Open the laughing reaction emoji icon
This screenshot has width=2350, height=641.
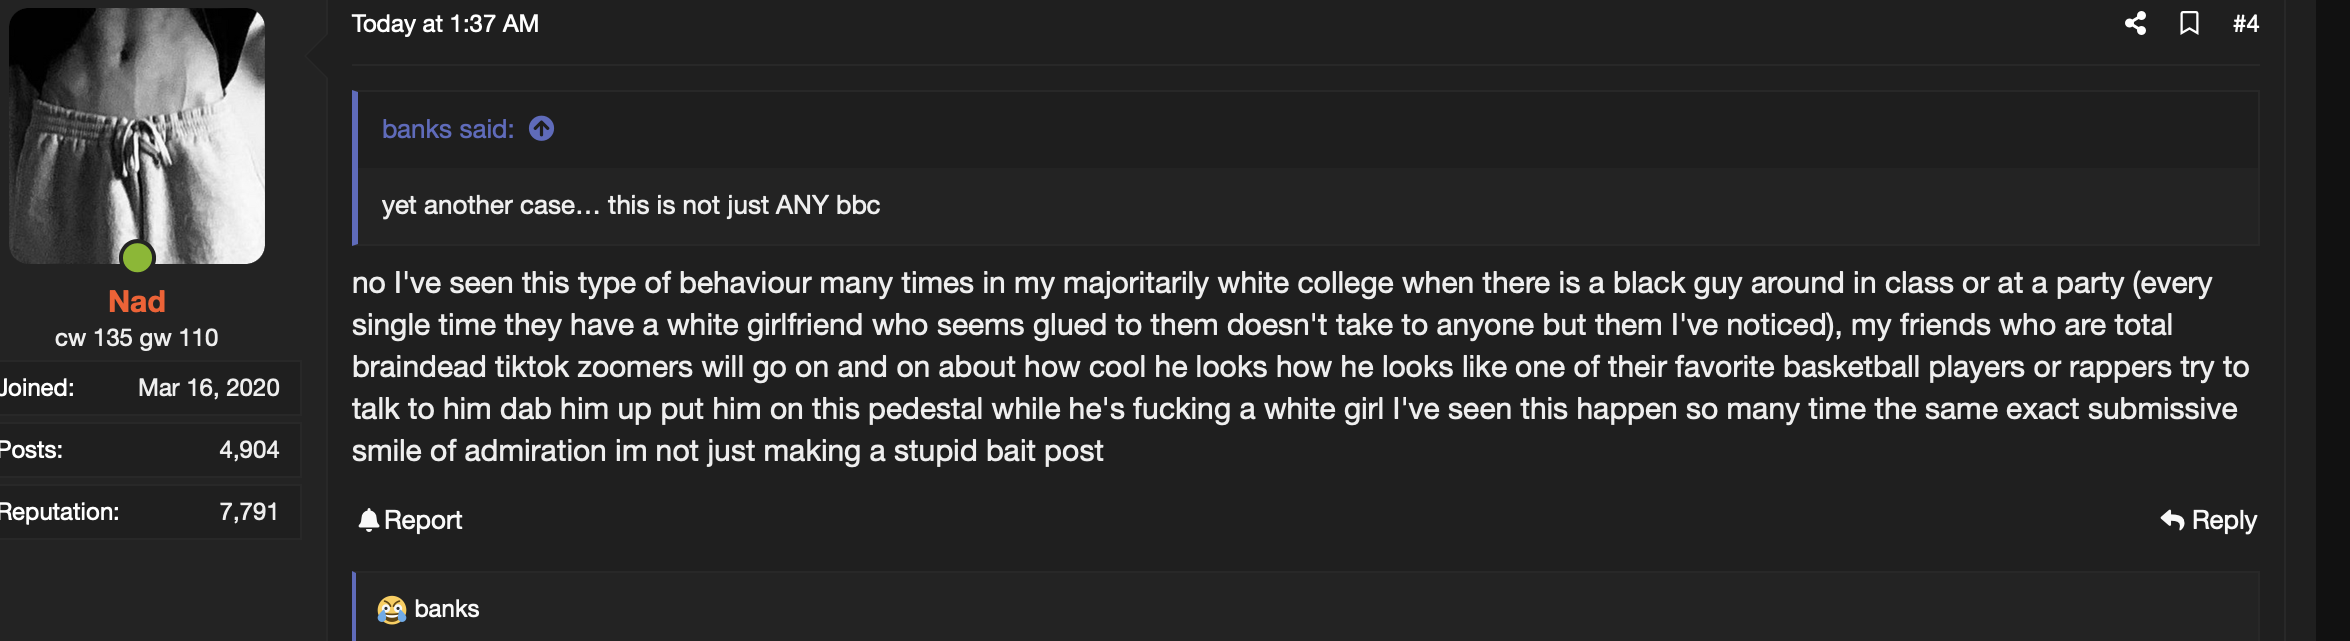[392, 609]
